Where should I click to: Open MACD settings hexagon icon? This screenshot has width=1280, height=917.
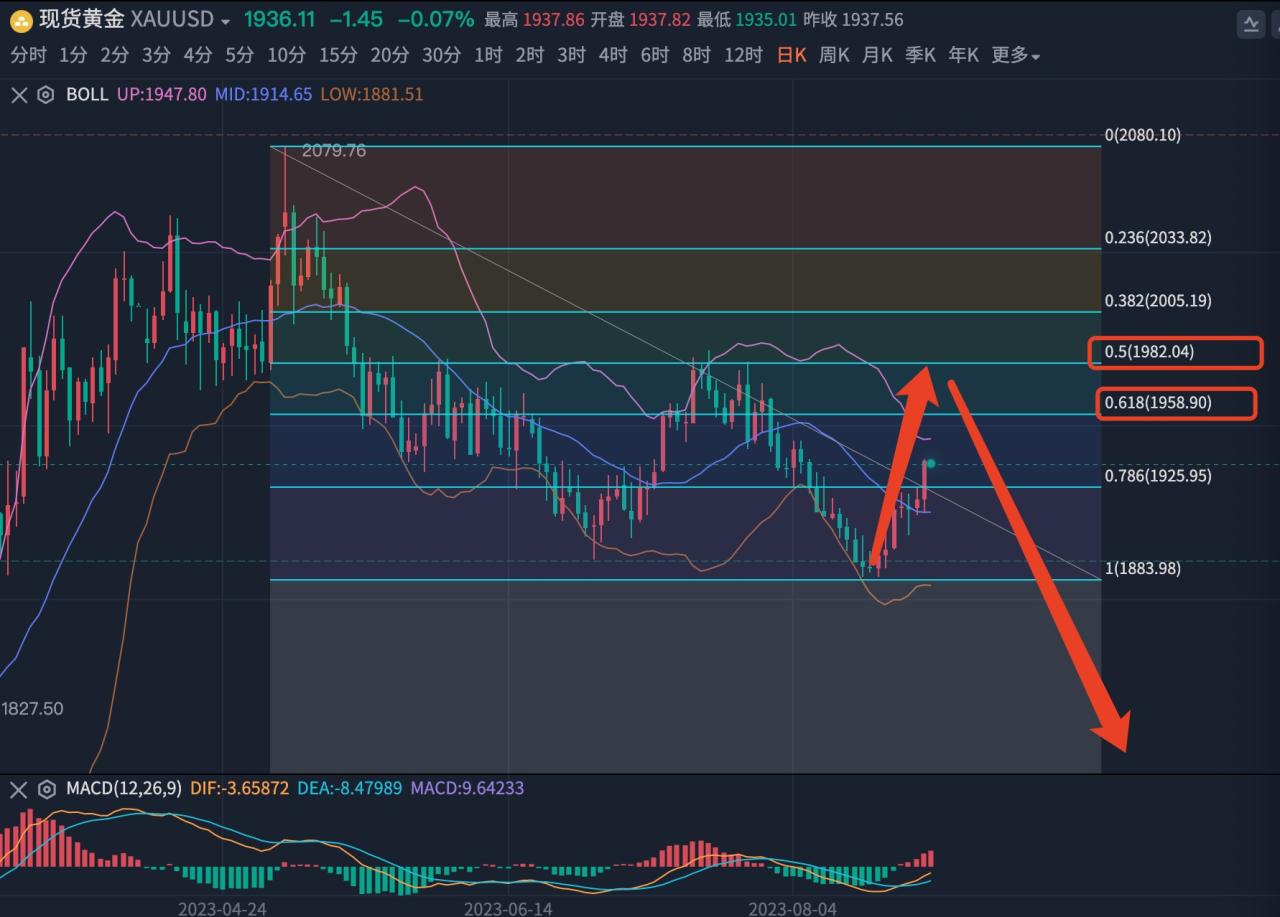[45, 789]
